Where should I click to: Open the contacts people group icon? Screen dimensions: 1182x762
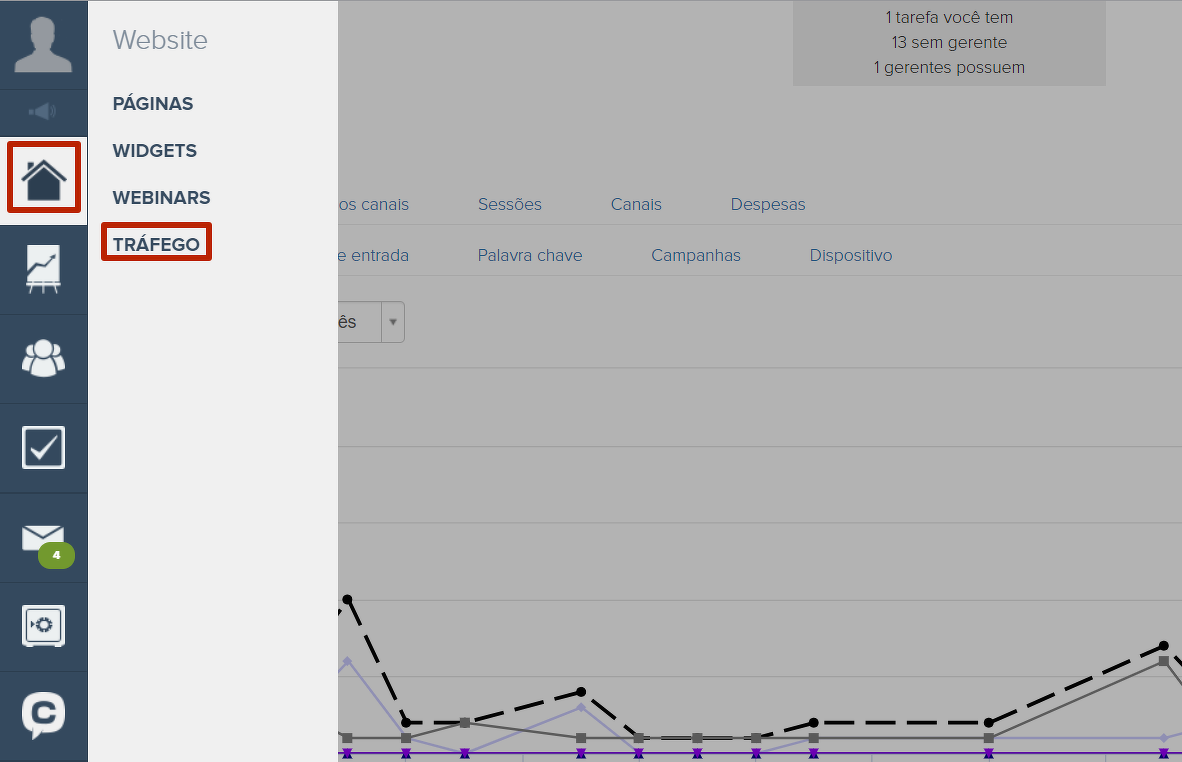pos(43,358)
